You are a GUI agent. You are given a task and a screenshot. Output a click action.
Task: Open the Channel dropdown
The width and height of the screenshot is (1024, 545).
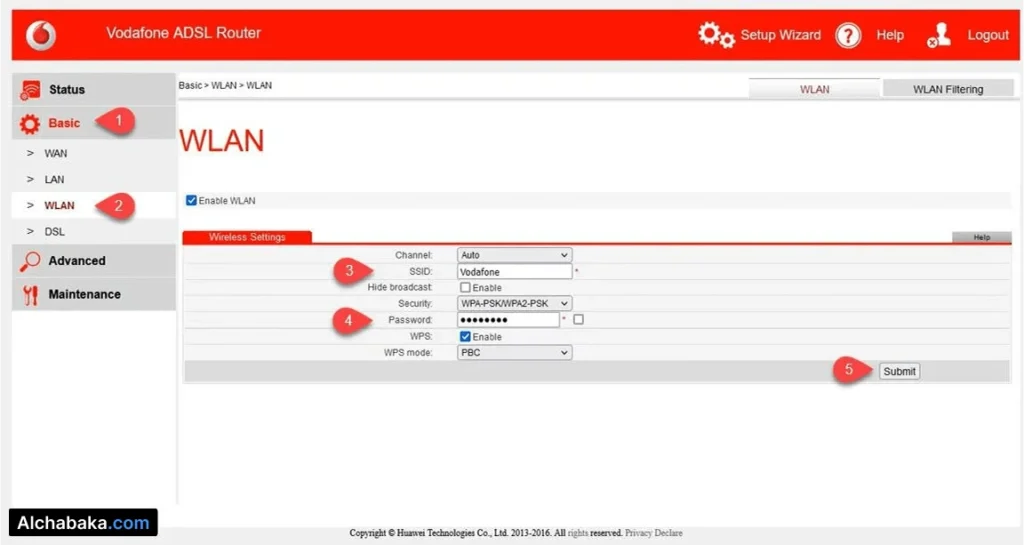tap(515, 255)
